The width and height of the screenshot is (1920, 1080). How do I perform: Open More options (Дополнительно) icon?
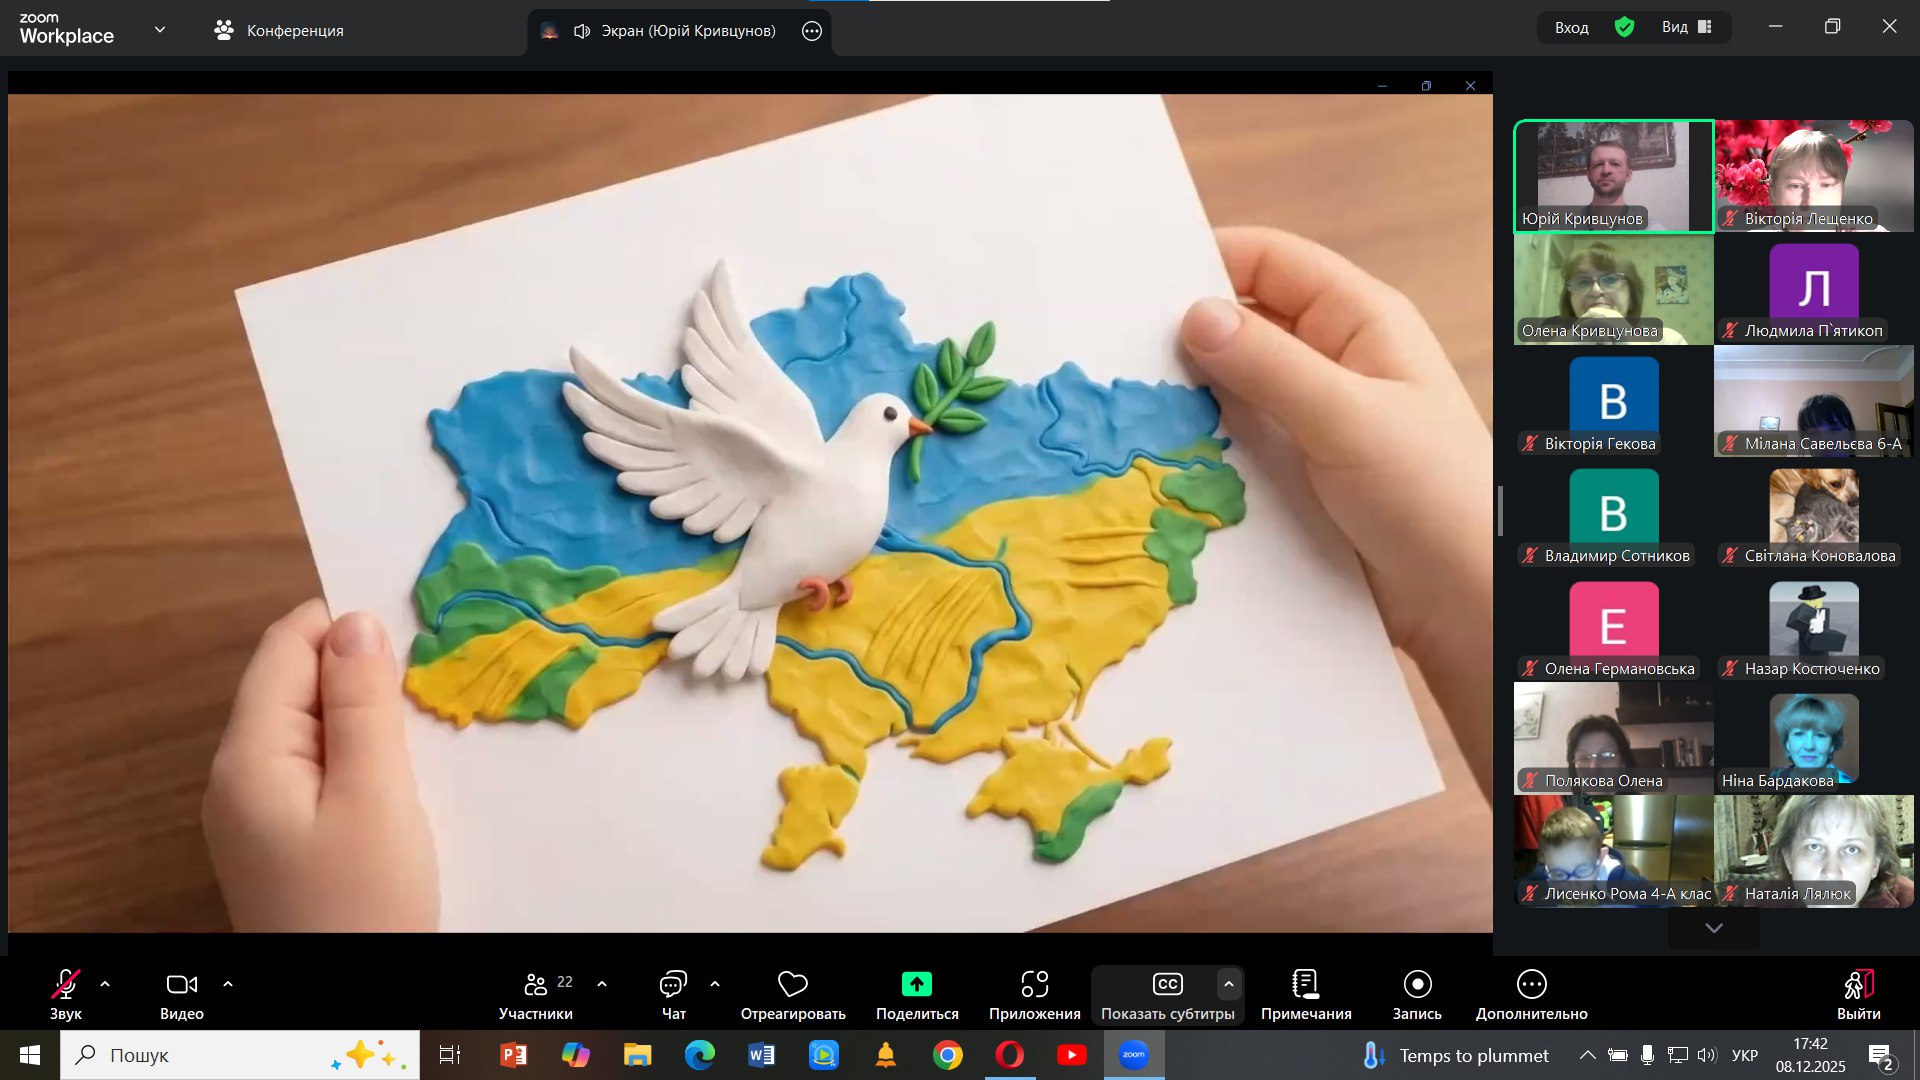tap(1531, 985)
